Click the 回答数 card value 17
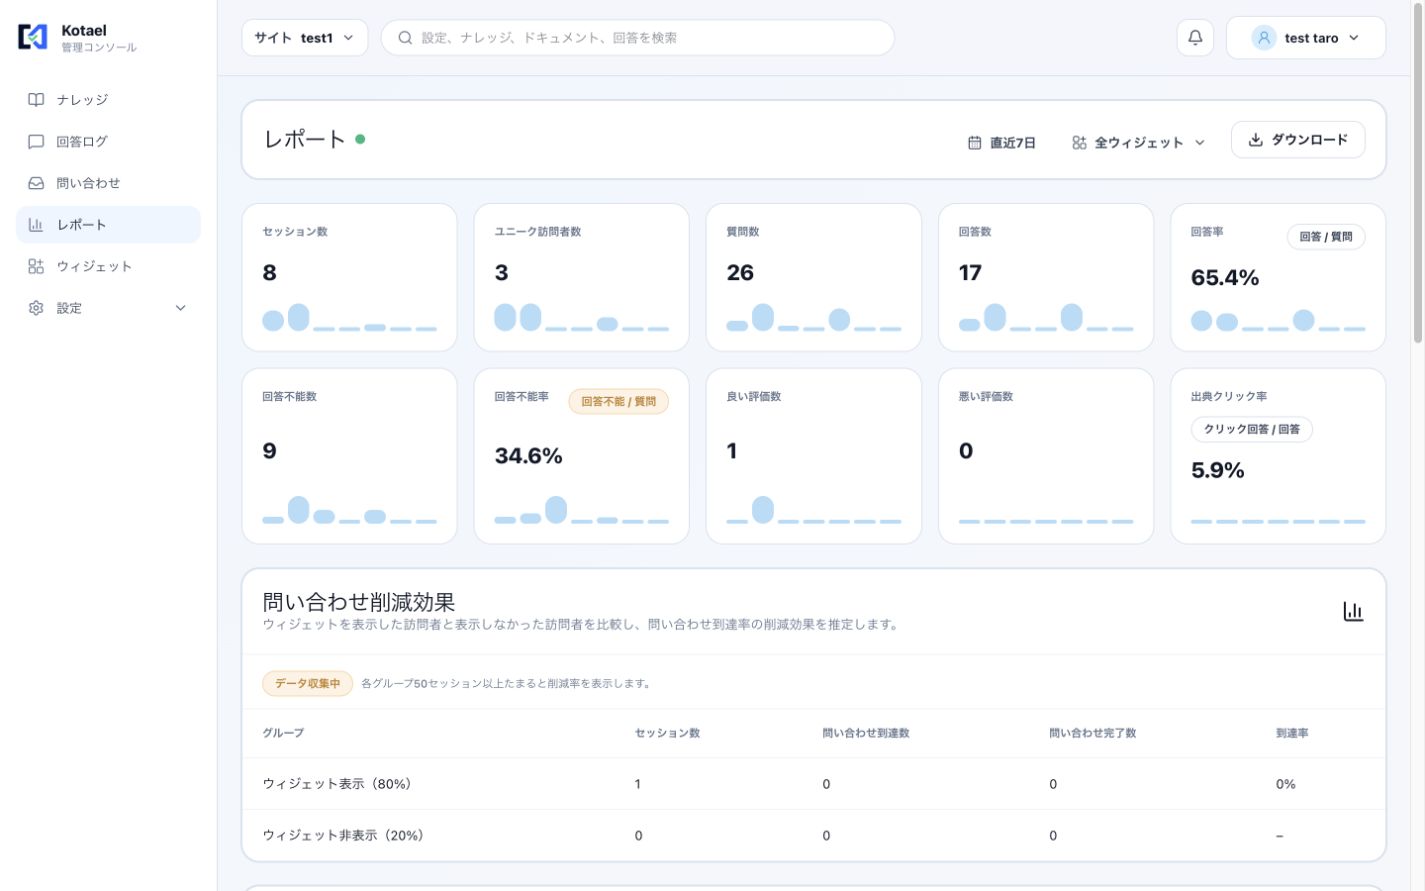The width and height of the screenshot is (1425, 891). click(x=970, y=273)
